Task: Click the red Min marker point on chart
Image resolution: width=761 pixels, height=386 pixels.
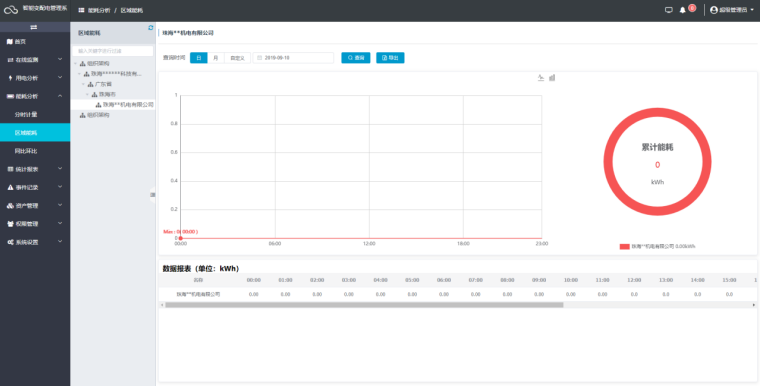Action: click(x=181, y=238)
